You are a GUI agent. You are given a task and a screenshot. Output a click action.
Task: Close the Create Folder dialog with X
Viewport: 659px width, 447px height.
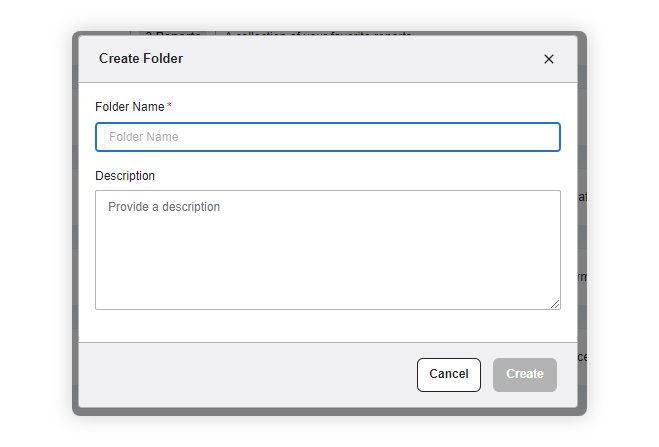548,59
